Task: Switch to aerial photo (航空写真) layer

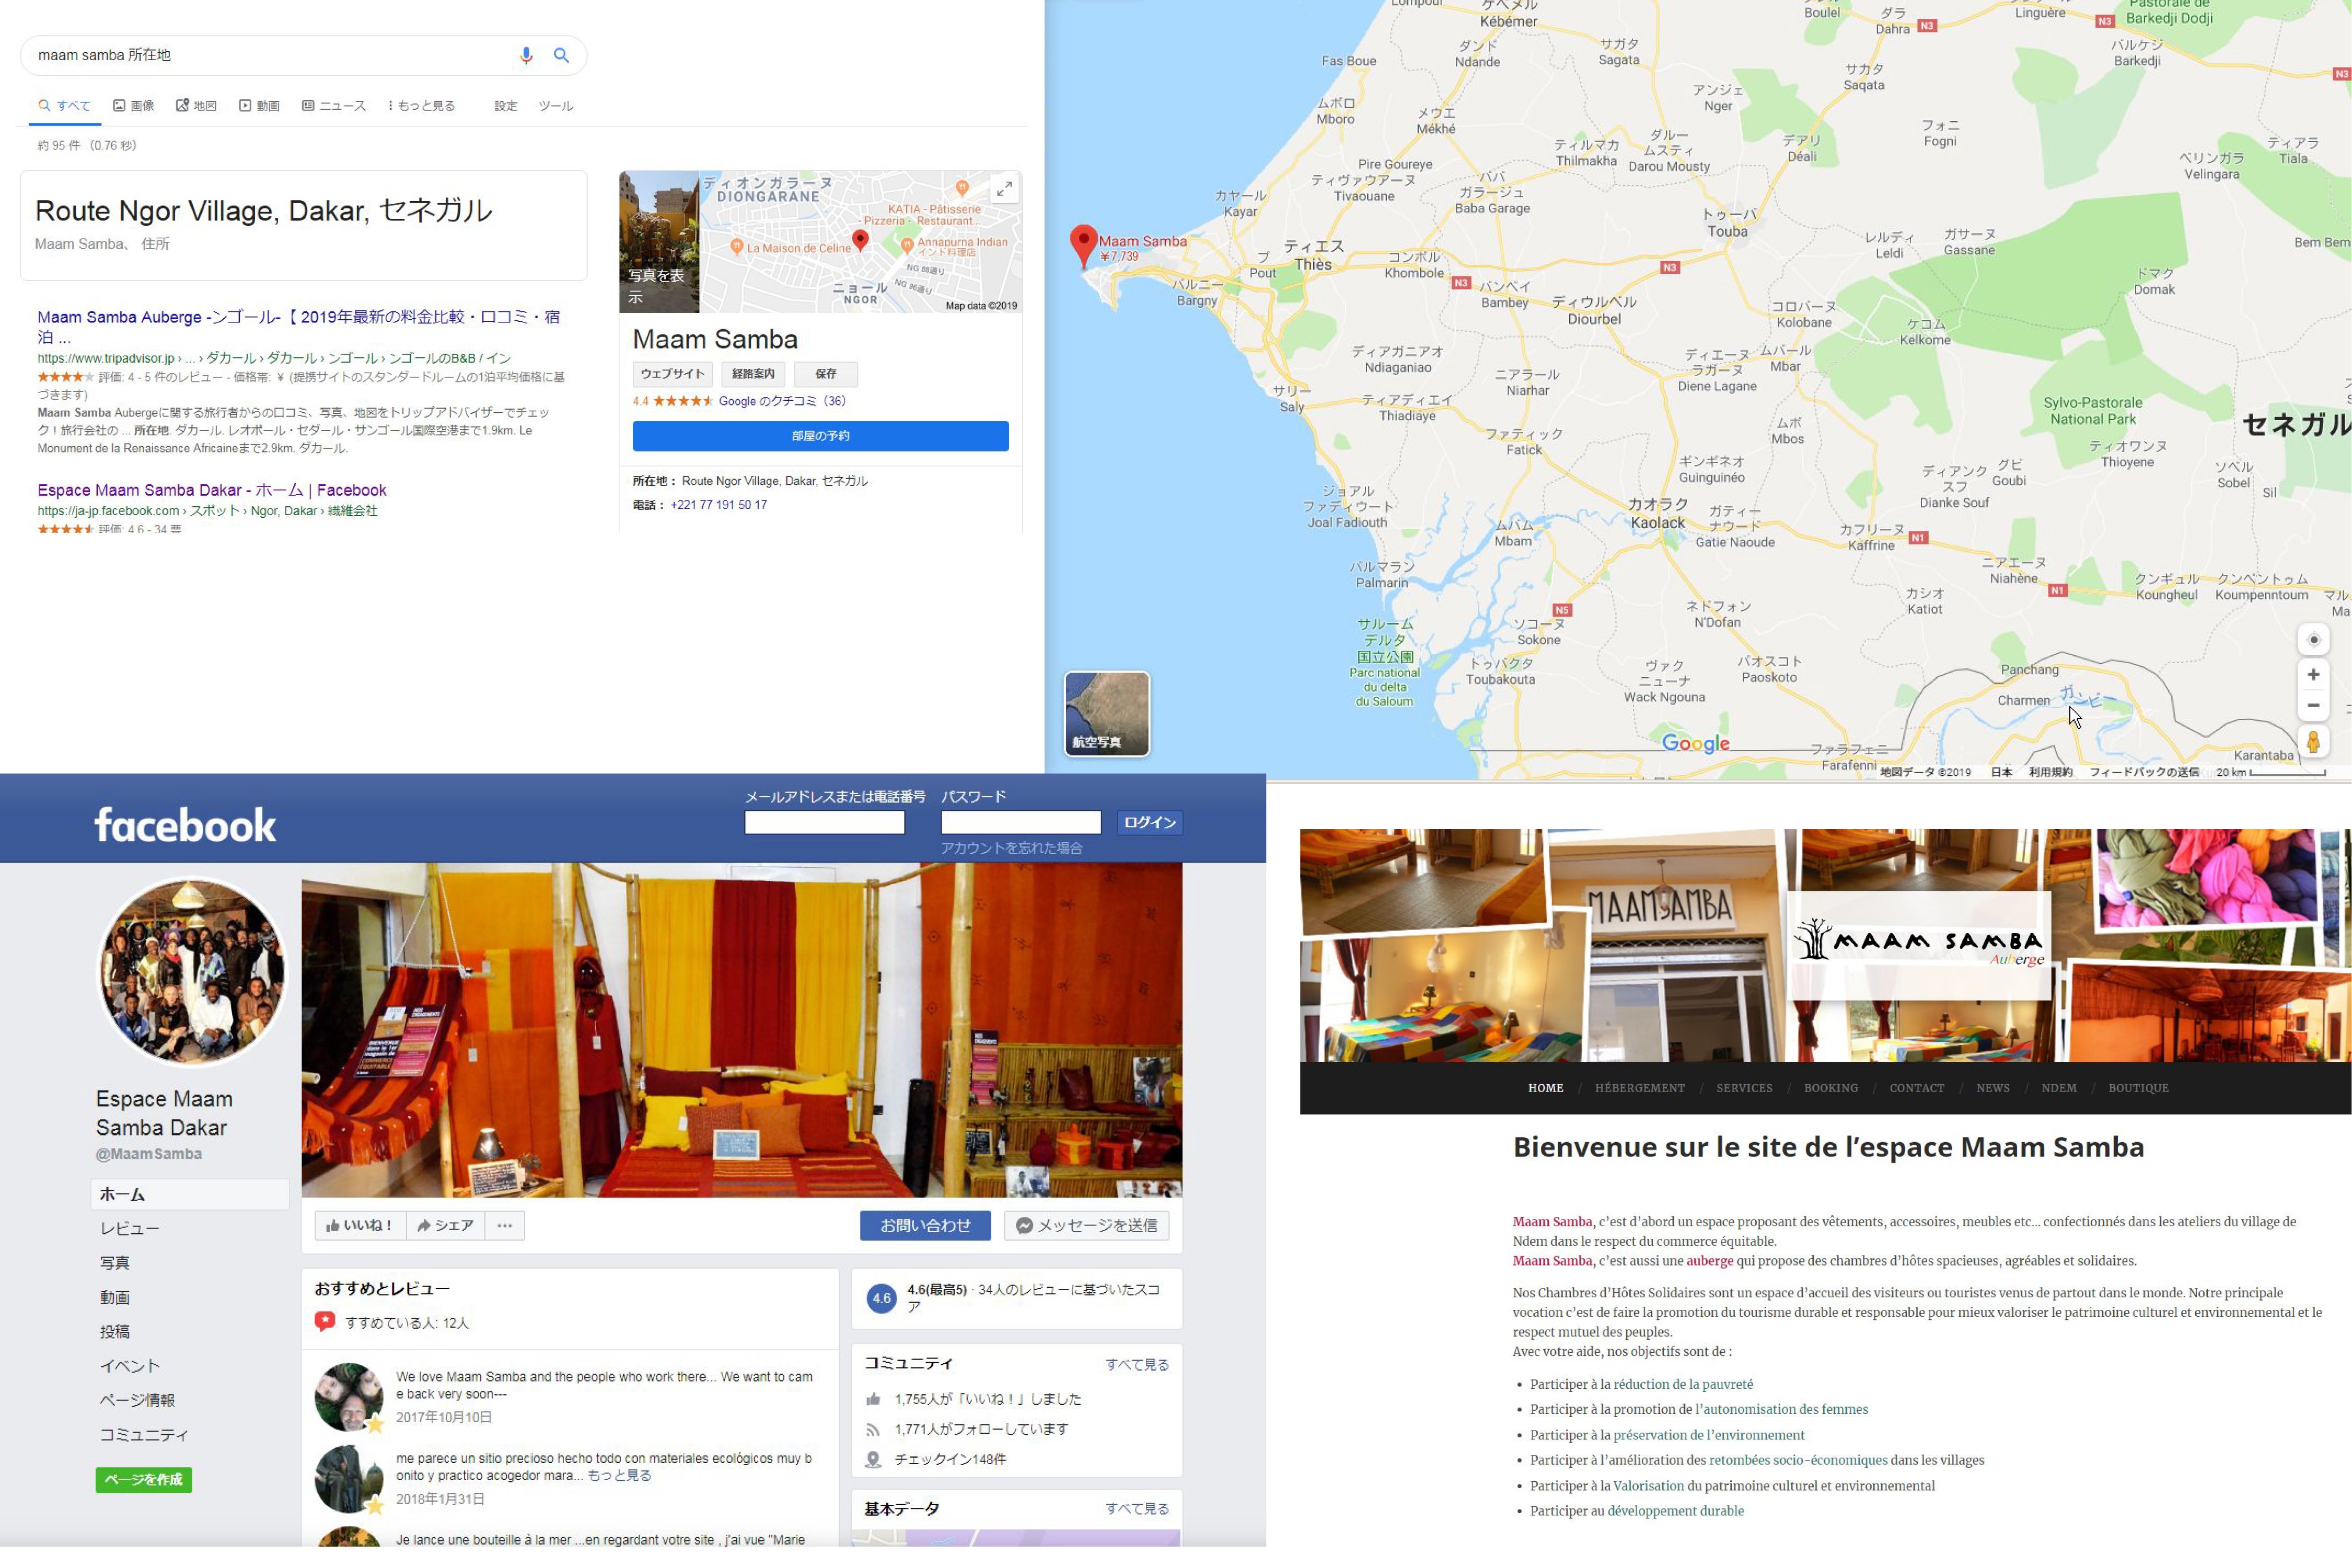Action: [1106, 714]
